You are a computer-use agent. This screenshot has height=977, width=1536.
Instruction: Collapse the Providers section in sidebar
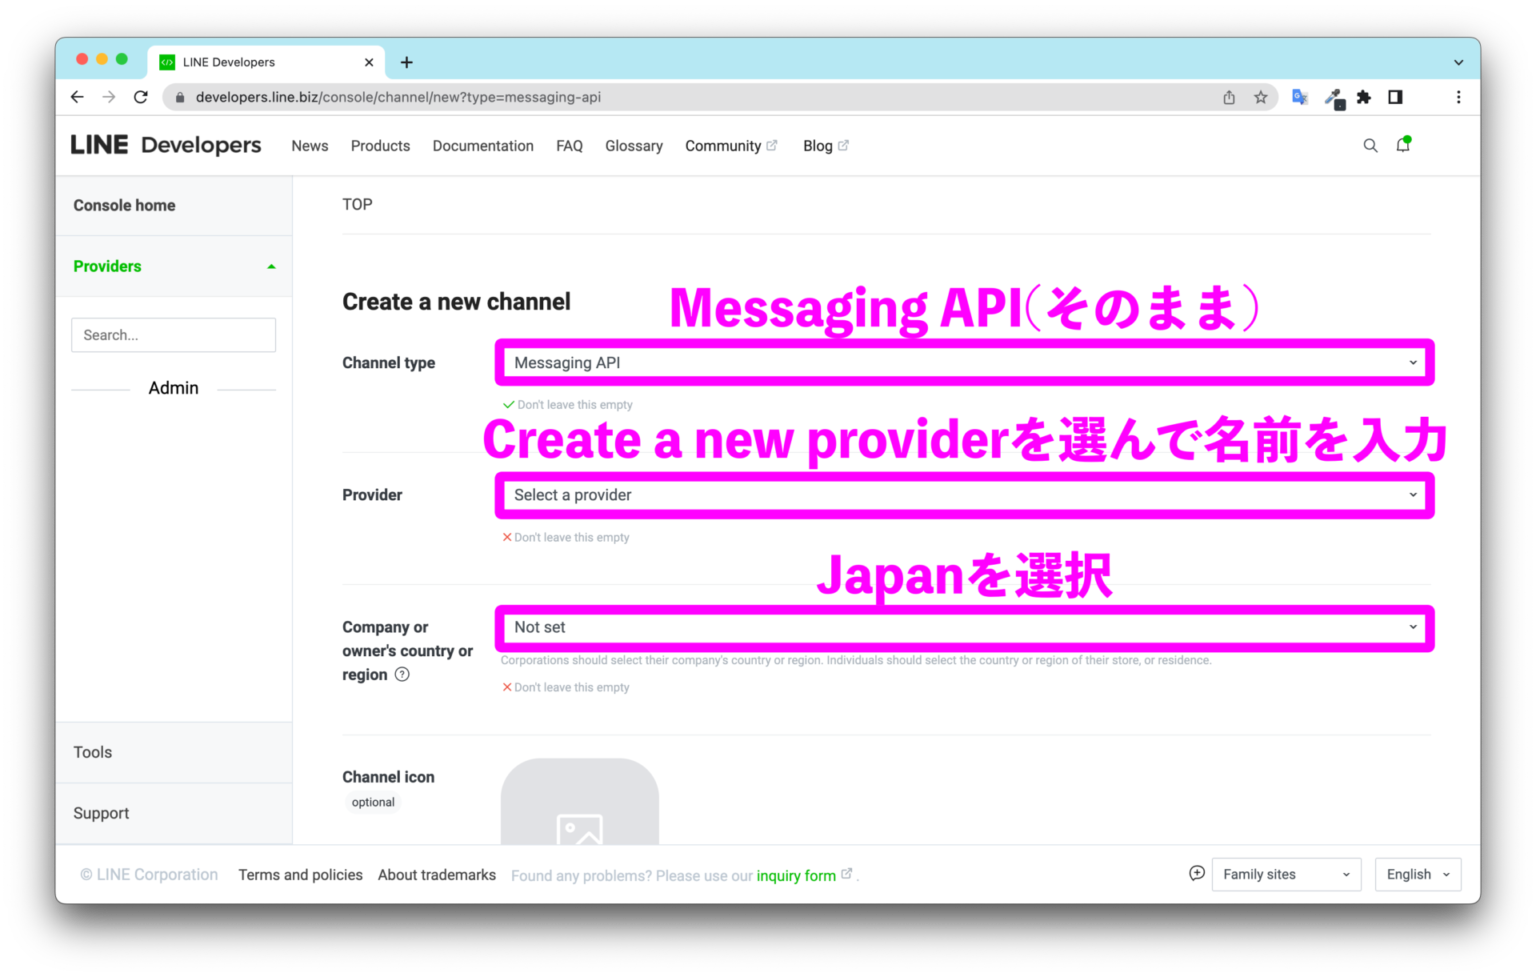(x=269, y=266)
